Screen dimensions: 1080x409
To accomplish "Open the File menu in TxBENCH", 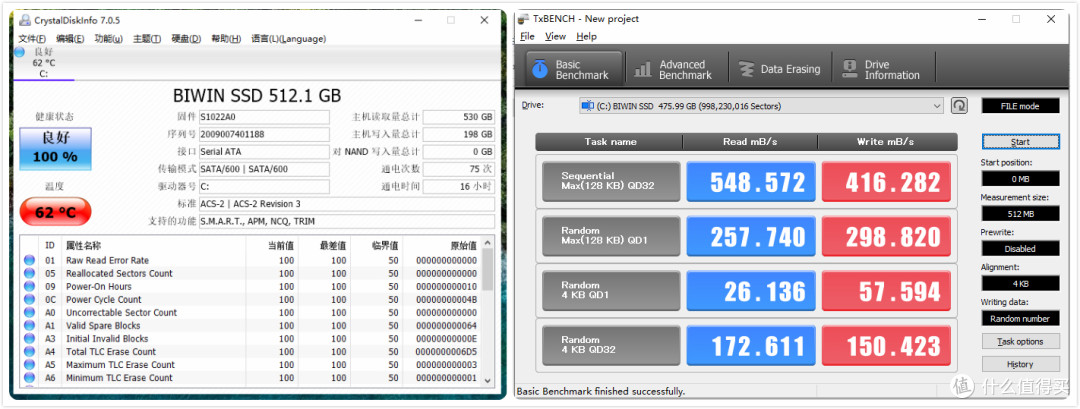I will (528, 36).
